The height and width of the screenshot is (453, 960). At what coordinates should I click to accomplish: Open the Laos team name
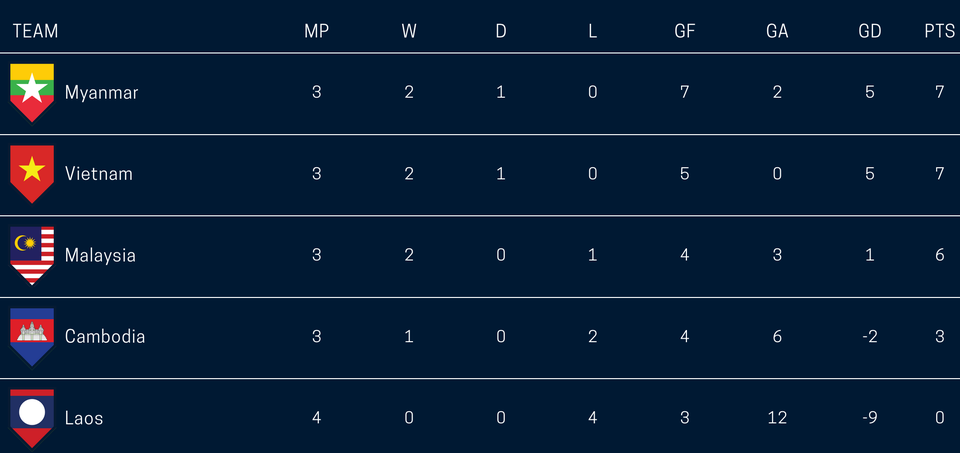(x=84, y=417)
